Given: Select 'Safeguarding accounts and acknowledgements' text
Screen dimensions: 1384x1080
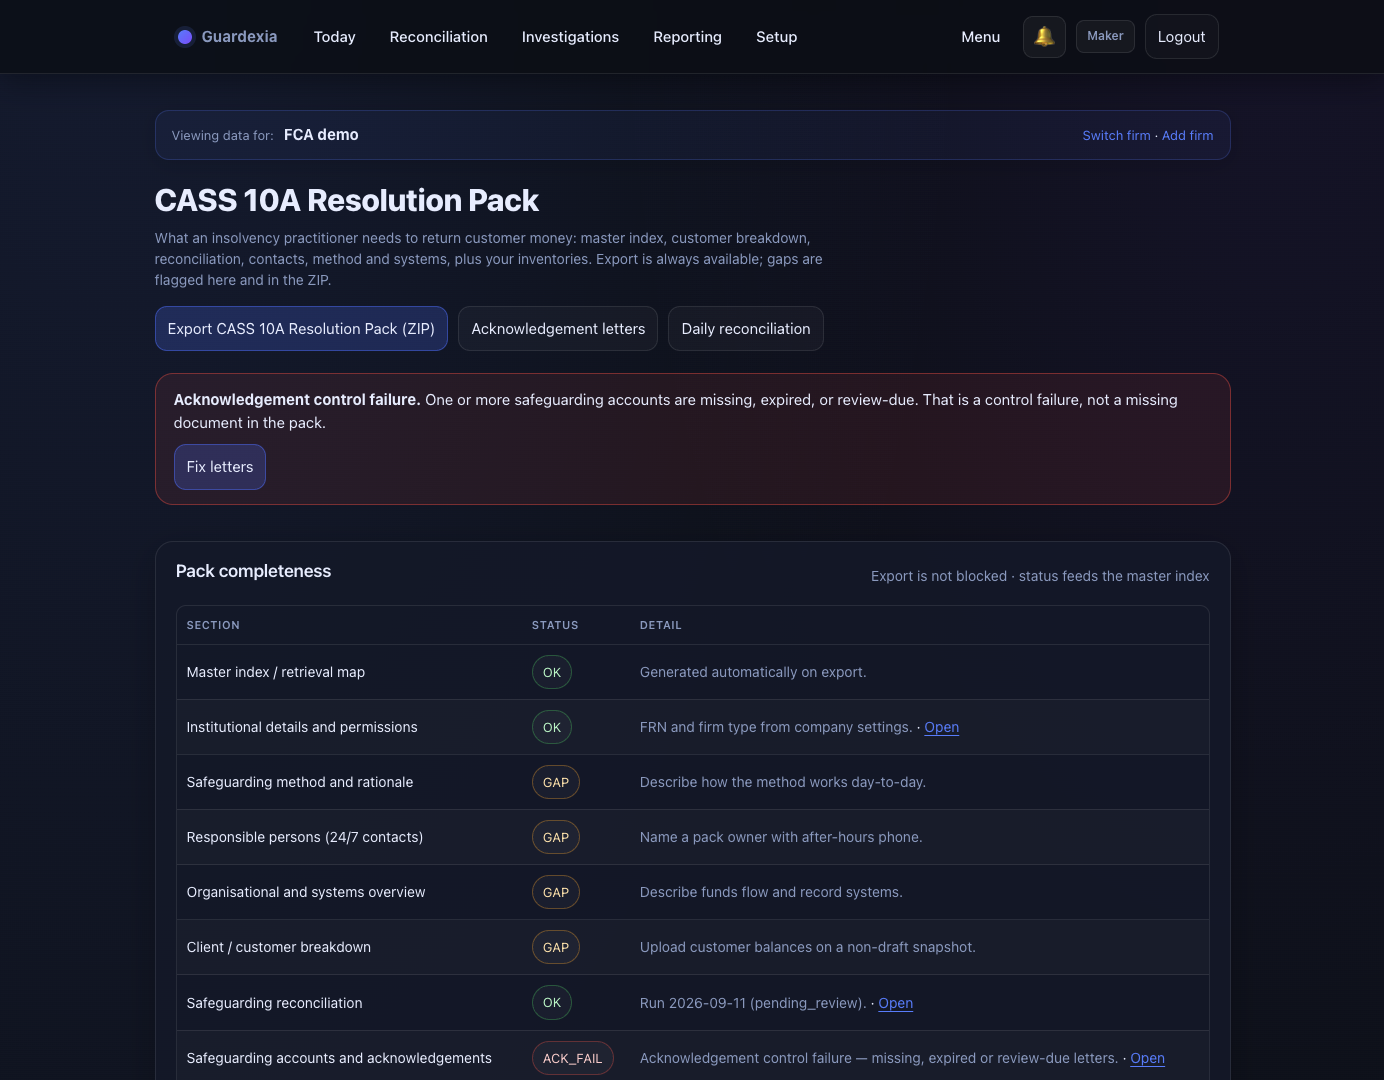Looking at the screenshot, I should (x=339, y=1058).
